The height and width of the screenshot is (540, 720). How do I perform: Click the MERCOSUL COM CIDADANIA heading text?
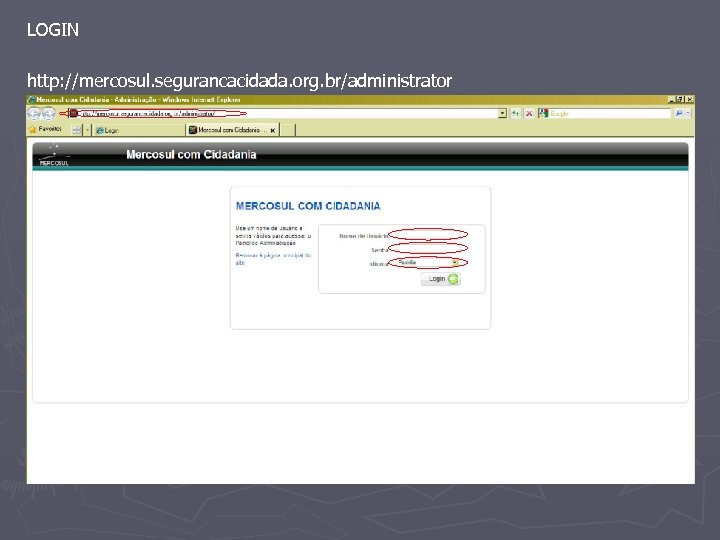point(308,206)
